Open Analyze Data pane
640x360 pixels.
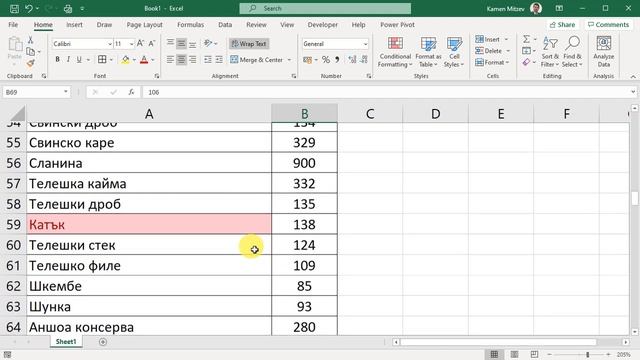pos(604,51)
